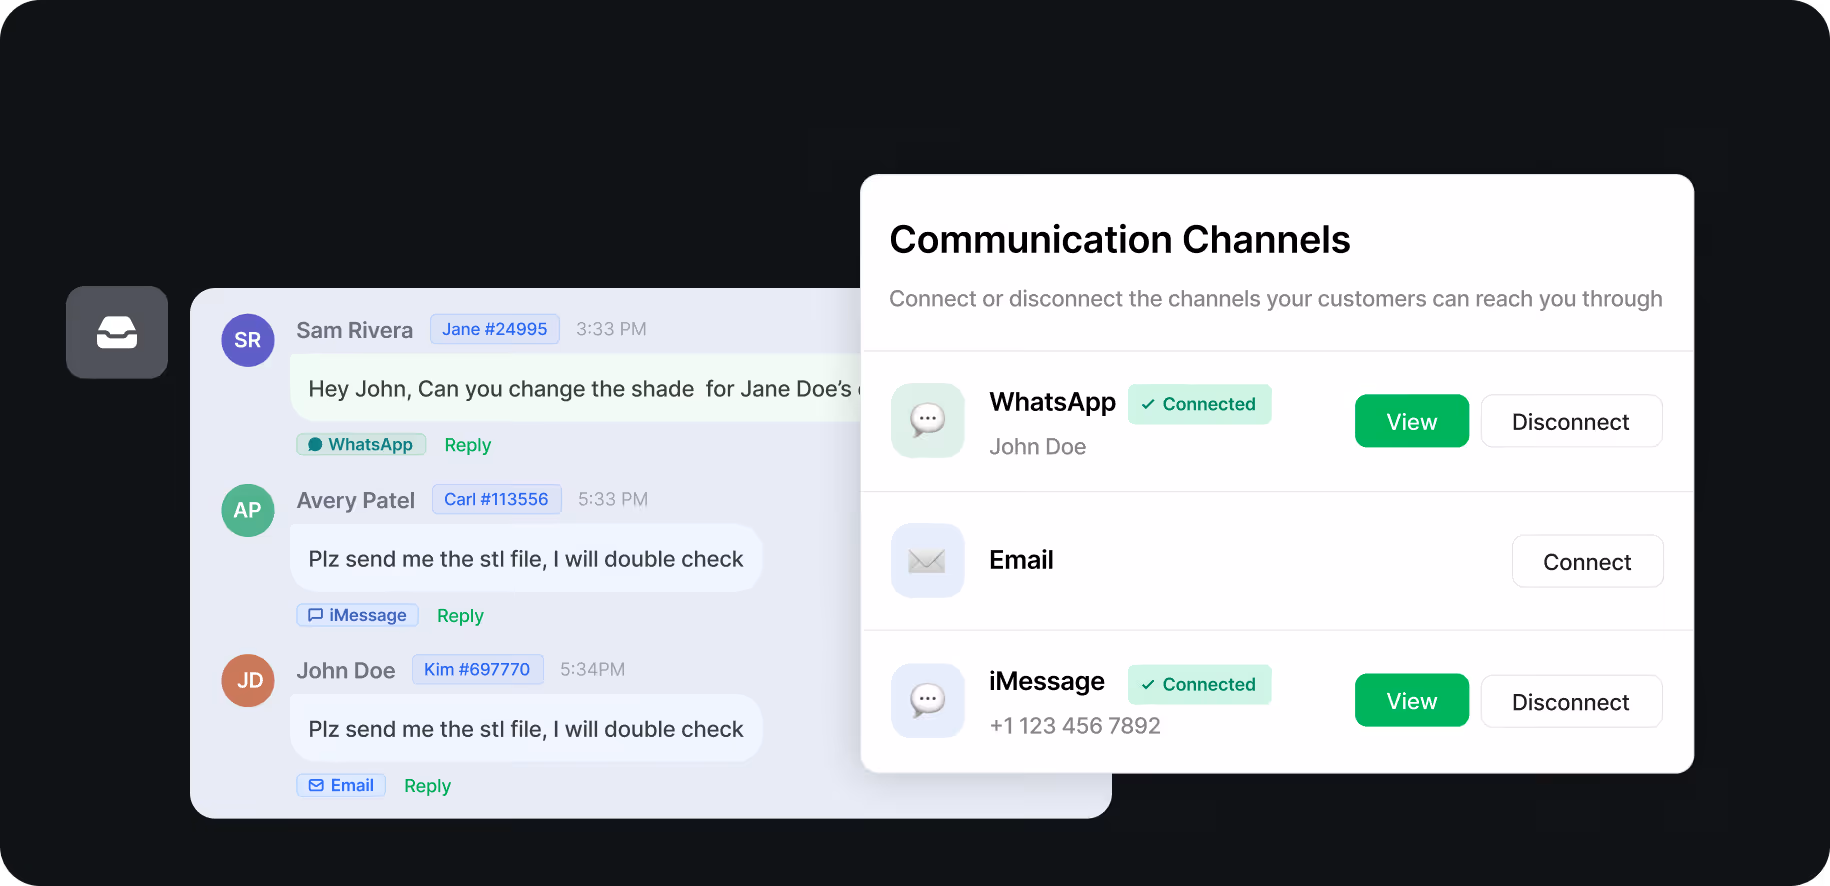Select the WhatsApp channel icon
This screenshot has height=886, width=1830.
pyautogui.click(x=928, y=420)
